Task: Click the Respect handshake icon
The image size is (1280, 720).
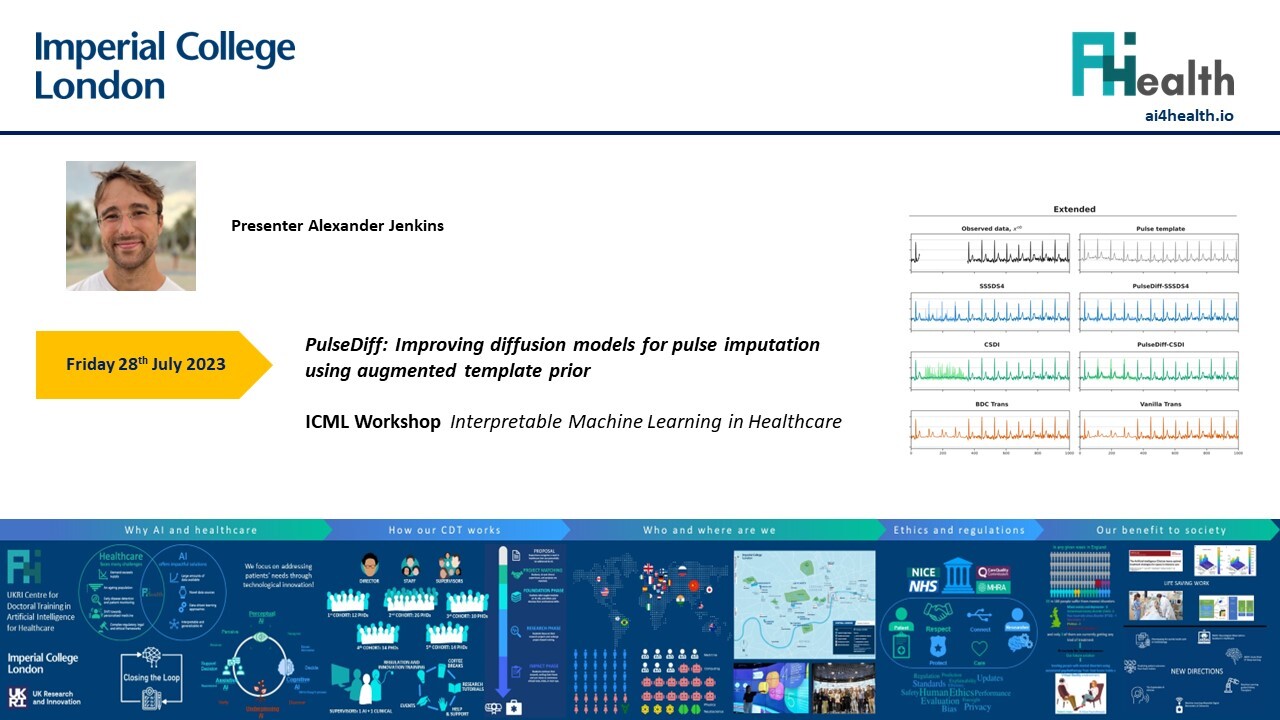Action: click(x=938, y=611)
